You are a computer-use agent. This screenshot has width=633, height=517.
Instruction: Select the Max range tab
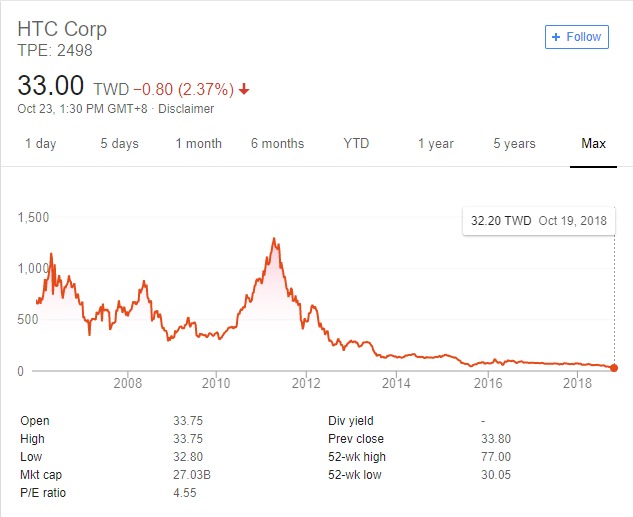593,144
